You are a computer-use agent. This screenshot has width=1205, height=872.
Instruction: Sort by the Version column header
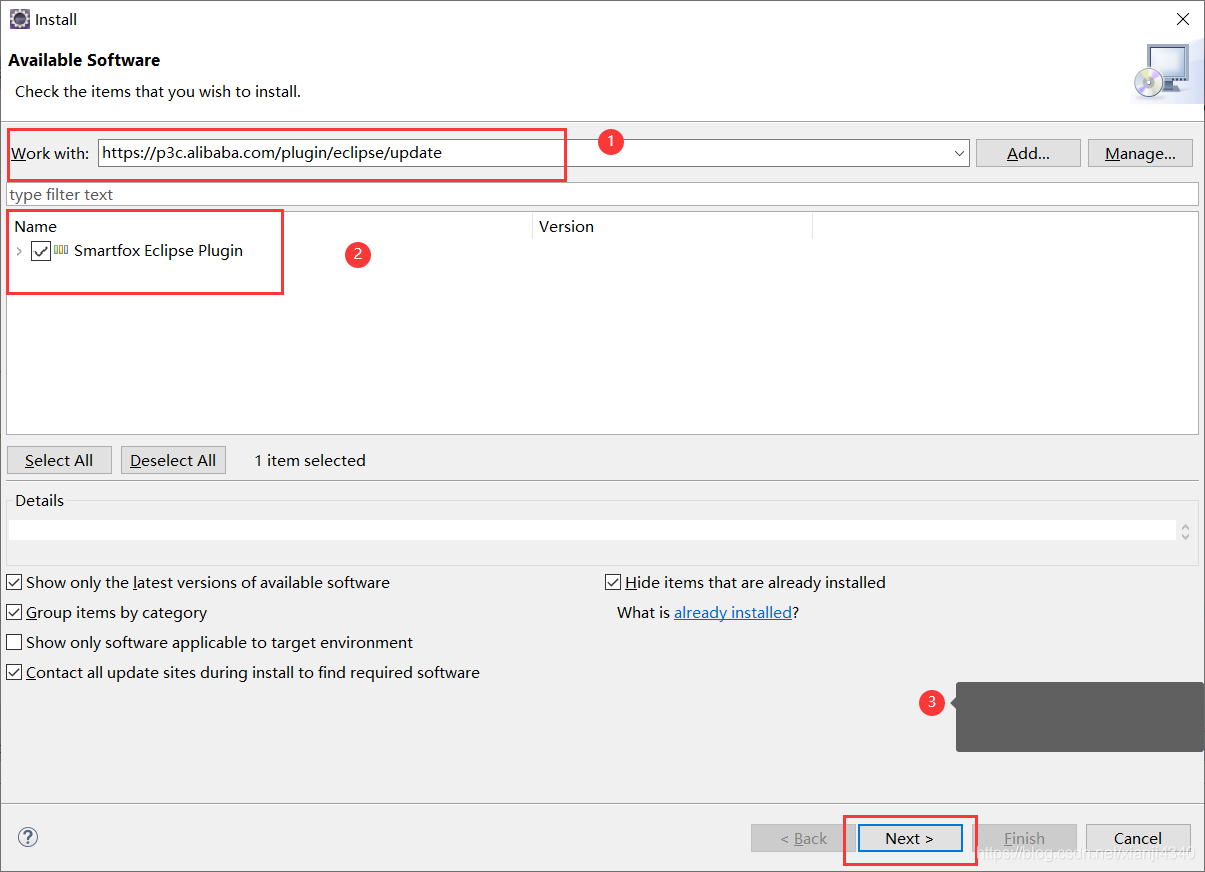[x=566, y=226]
